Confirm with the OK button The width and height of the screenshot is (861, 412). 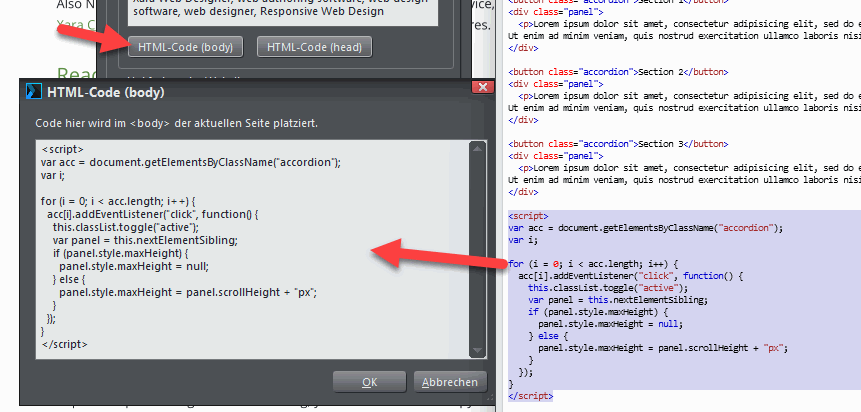(370, 382)
